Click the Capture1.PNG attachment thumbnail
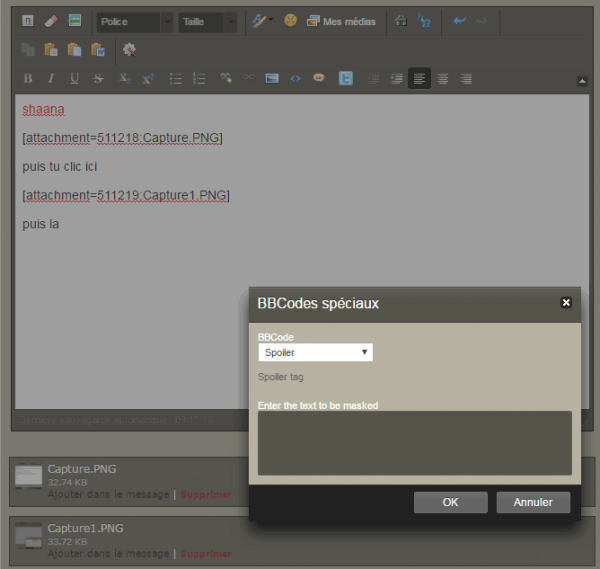This screenshot has width=600, height=569. tap(28, 535)
